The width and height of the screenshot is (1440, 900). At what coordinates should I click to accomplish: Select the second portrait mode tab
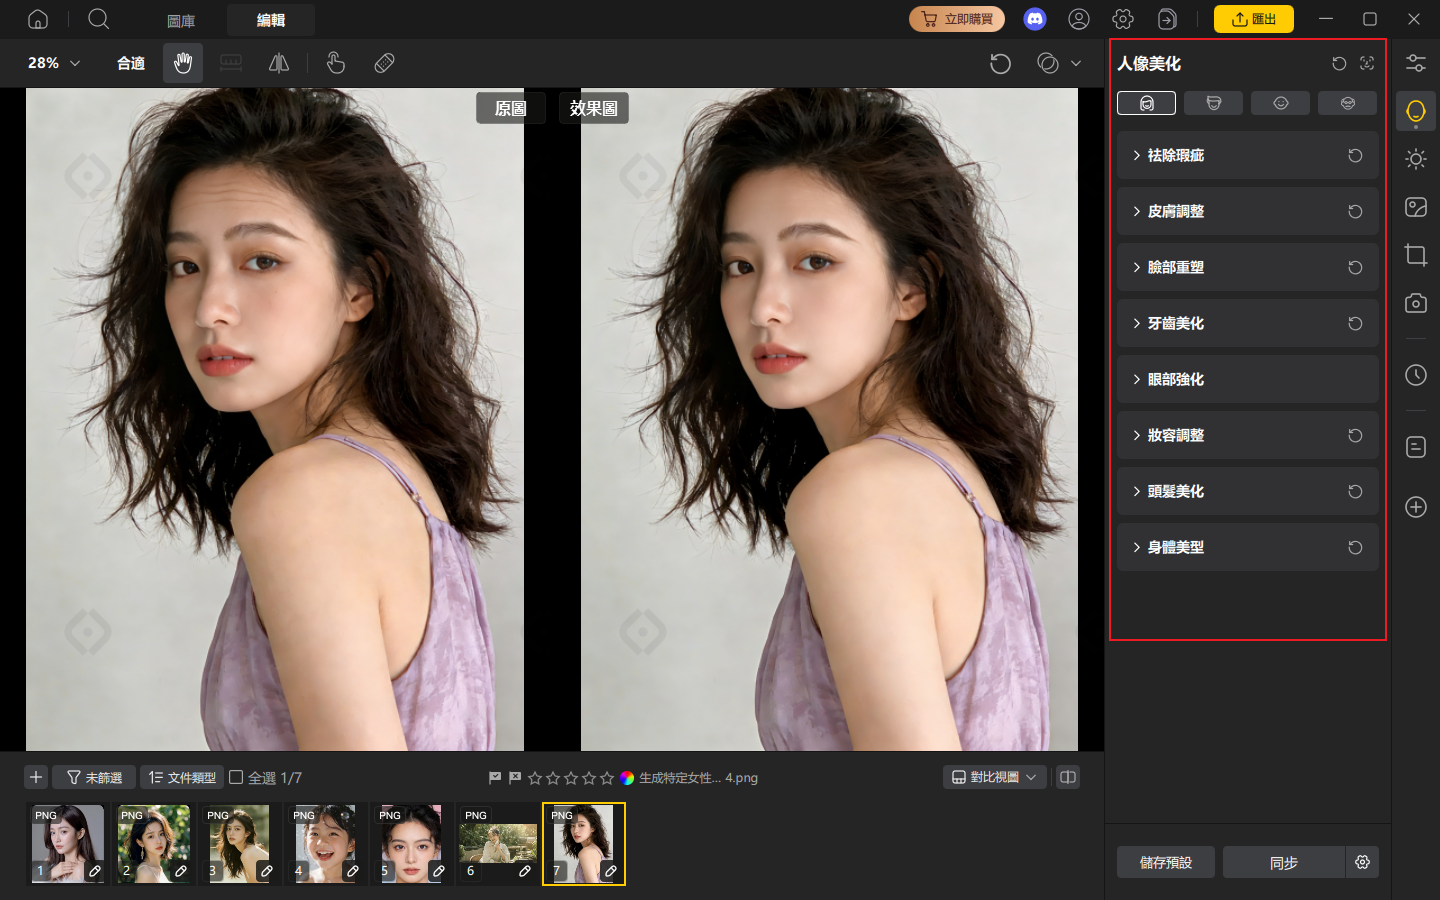coord(1213,103)
